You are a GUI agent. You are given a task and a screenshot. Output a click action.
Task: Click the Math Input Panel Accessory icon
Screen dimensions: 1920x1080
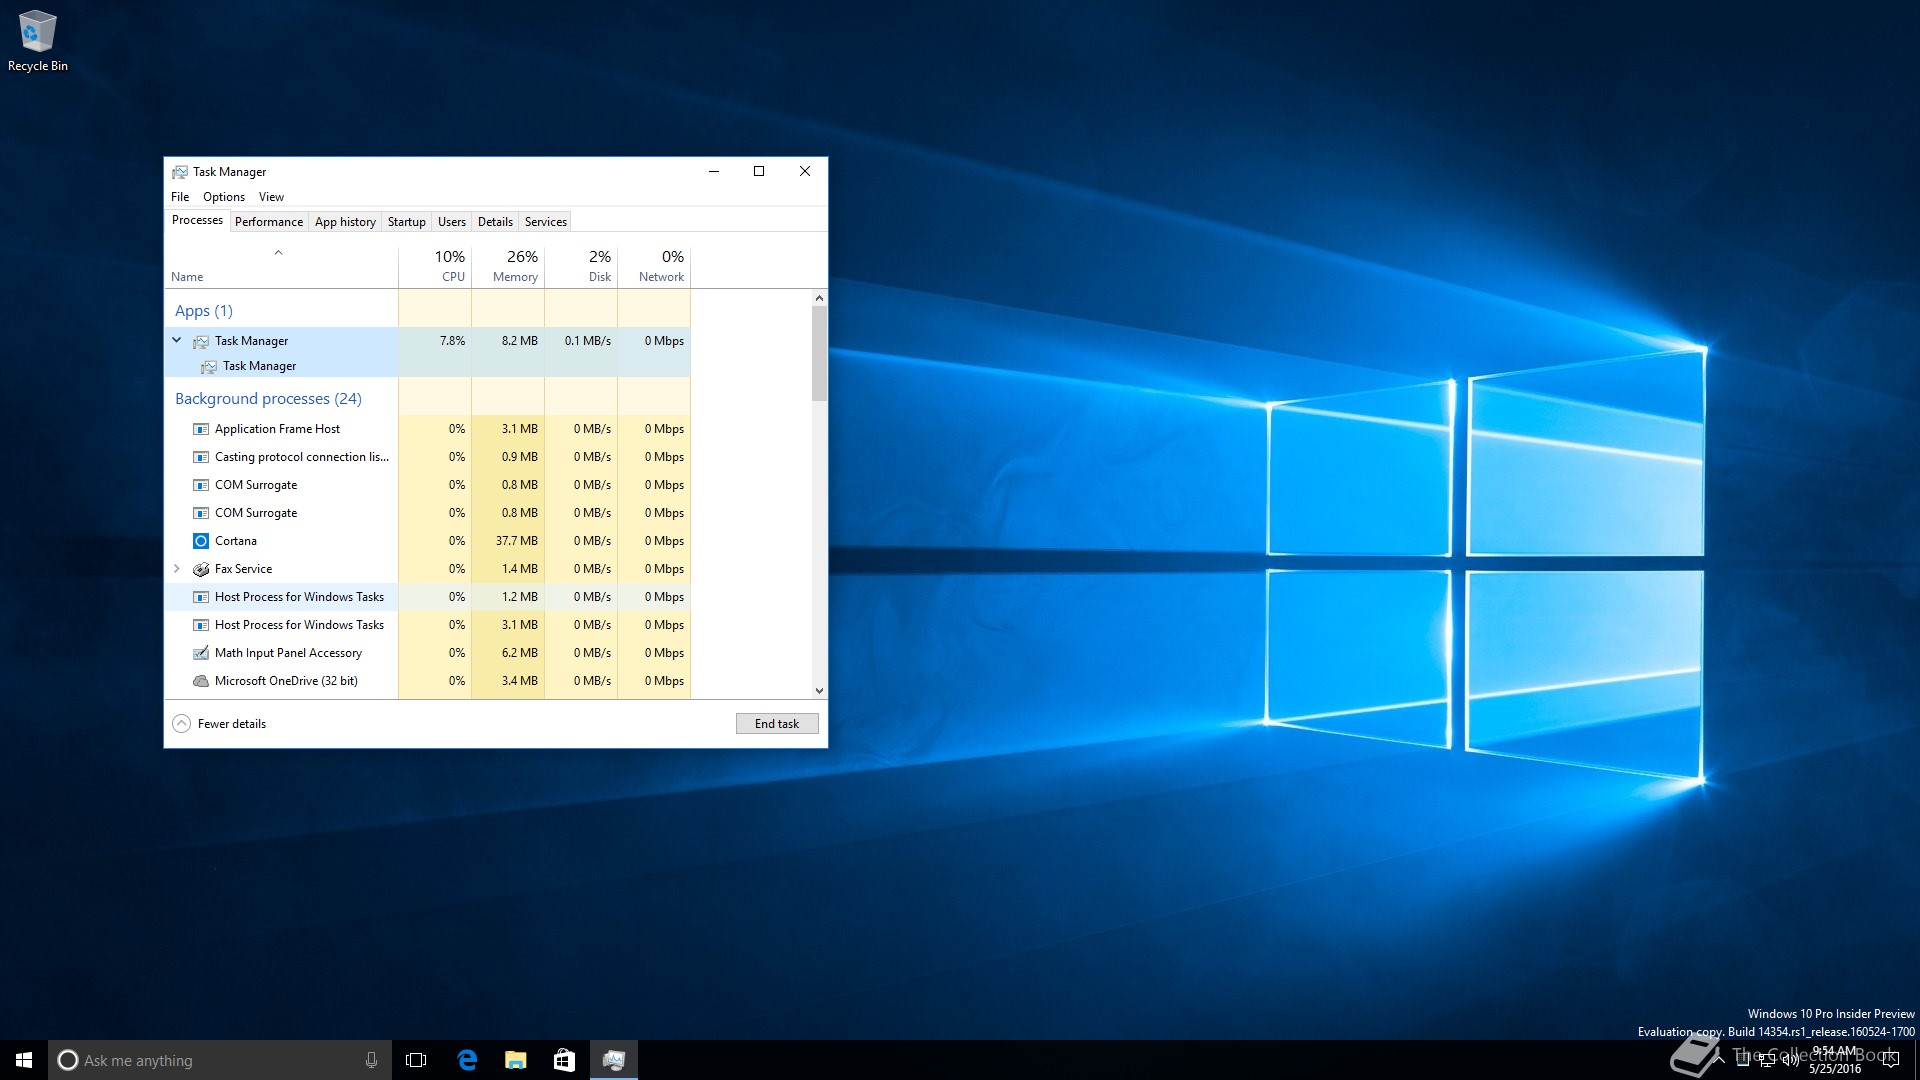[201, 653]
